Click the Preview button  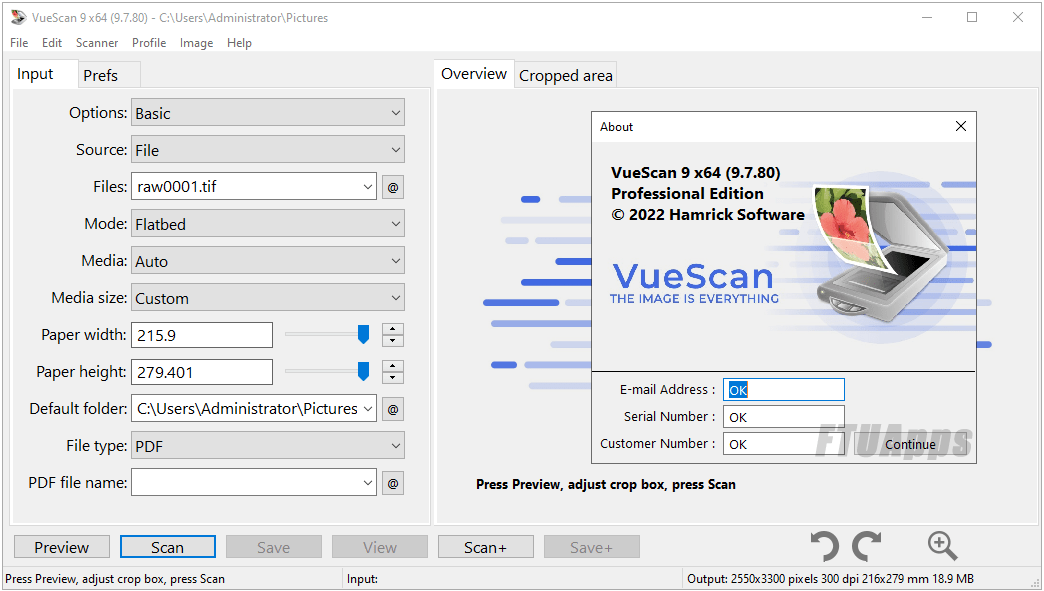pos(62,547)
